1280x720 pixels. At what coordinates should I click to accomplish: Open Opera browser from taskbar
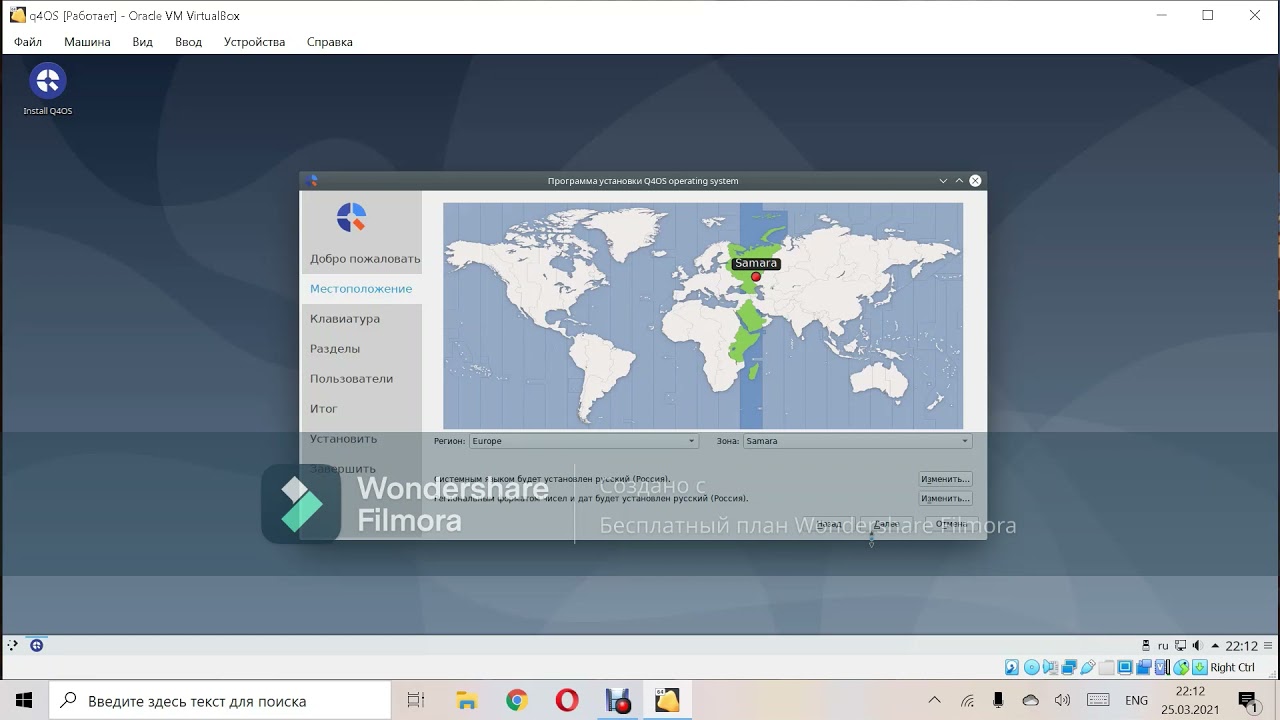[567, 701]
